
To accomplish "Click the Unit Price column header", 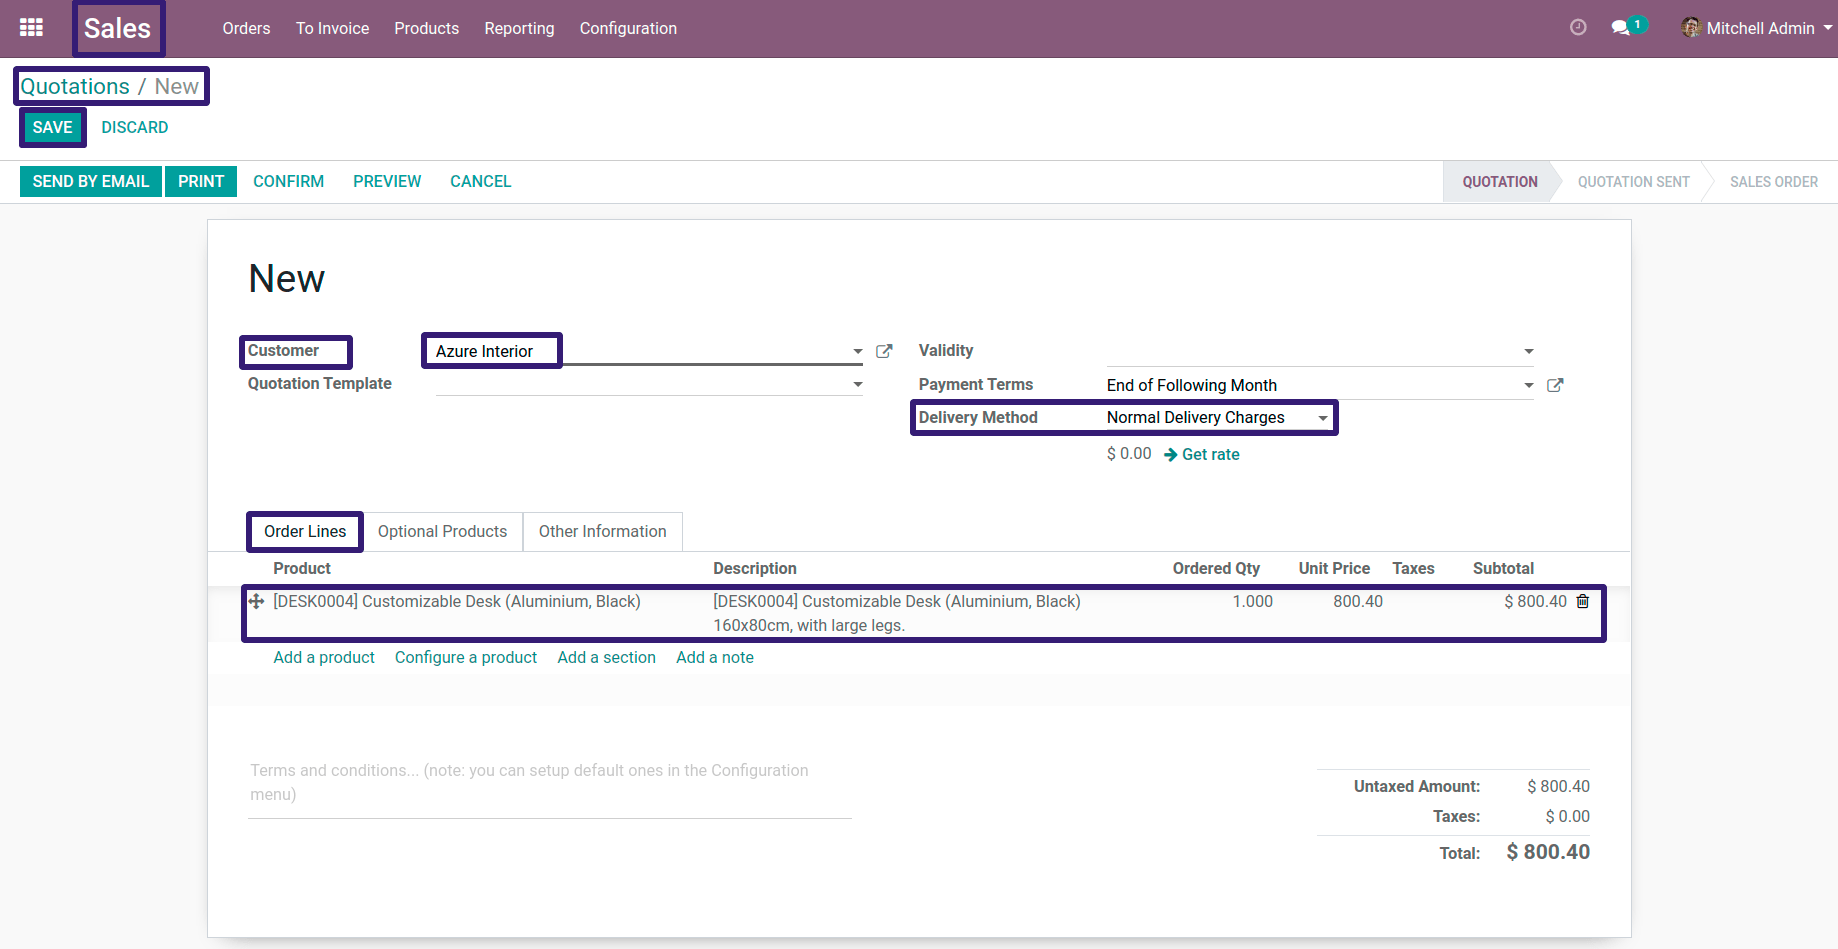I will point(1334,568).
